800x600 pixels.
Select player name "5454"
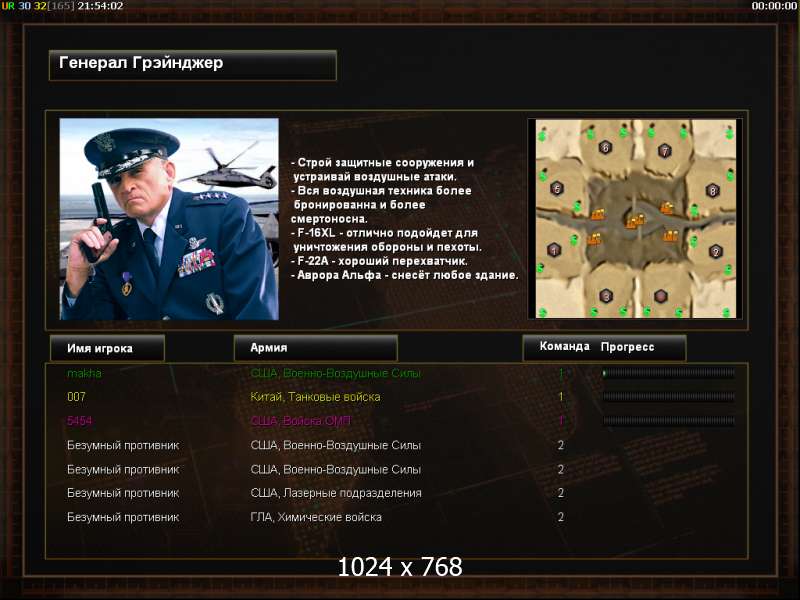pyautogui.click(x=80, y=421)
